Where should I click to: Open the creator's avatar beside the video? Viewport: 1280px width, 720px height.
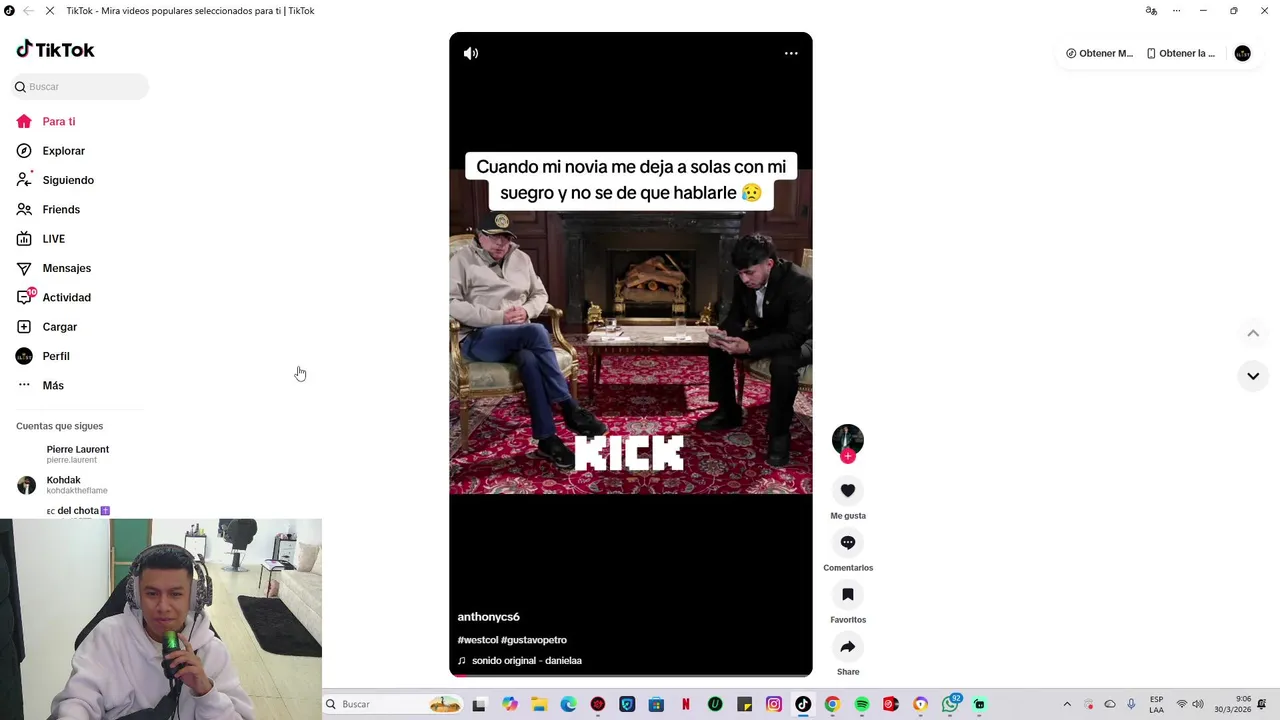(x=848, y=439)
